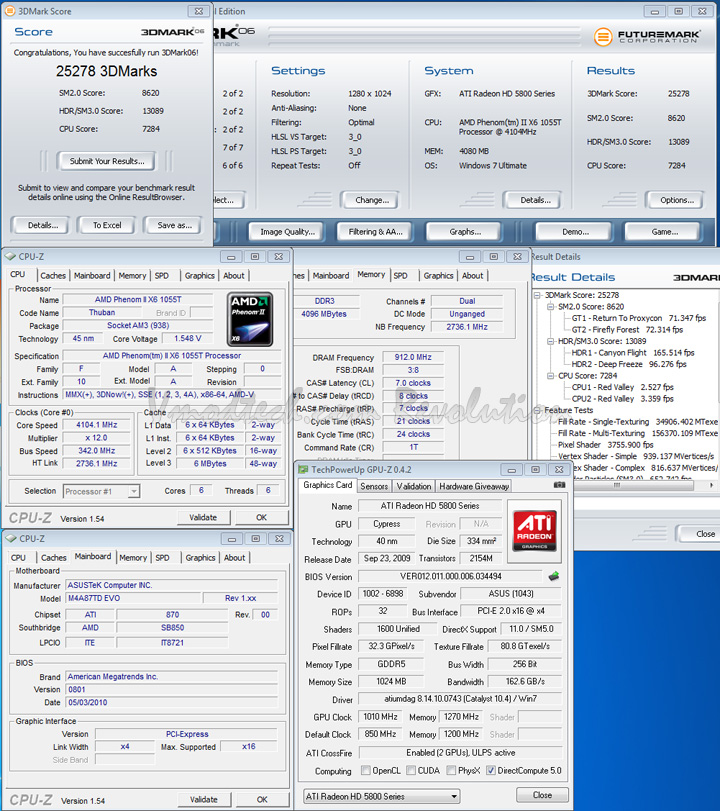Uncheck the DirectCompute 5.0 checkbox

pos(491,770)
